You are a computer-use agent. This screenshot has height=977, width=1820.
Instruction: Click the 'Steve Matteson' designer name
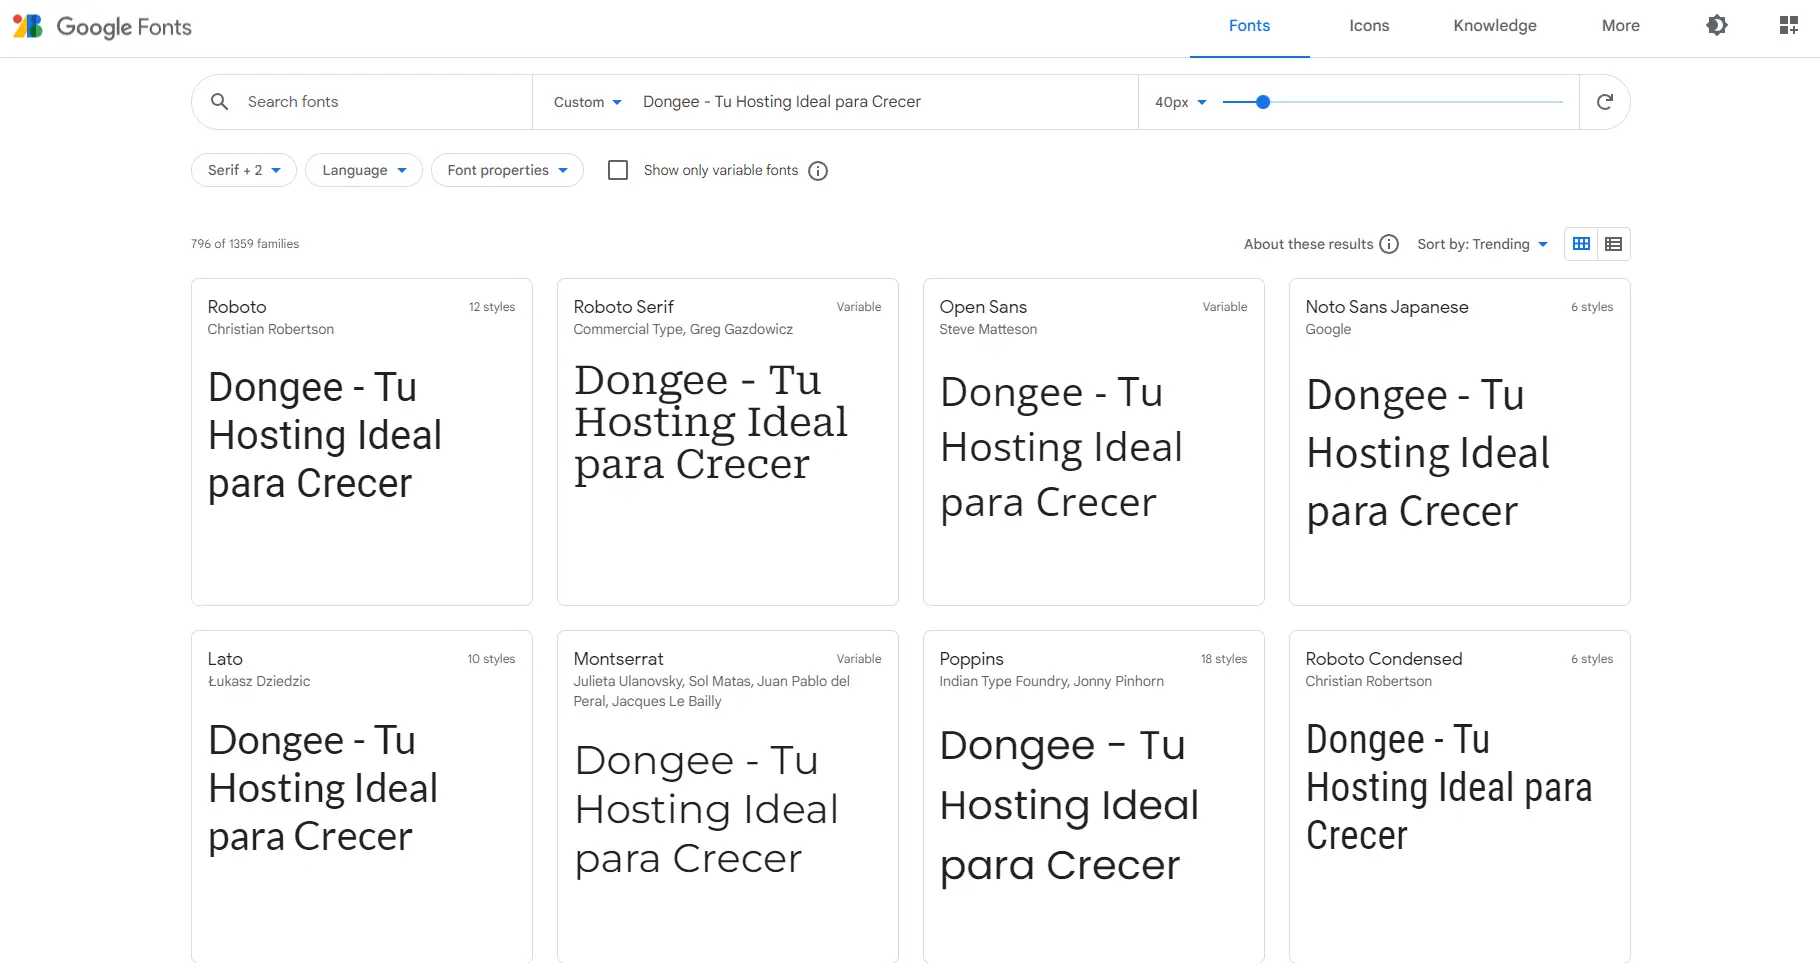pyautogui.click(x=988, y=329)
